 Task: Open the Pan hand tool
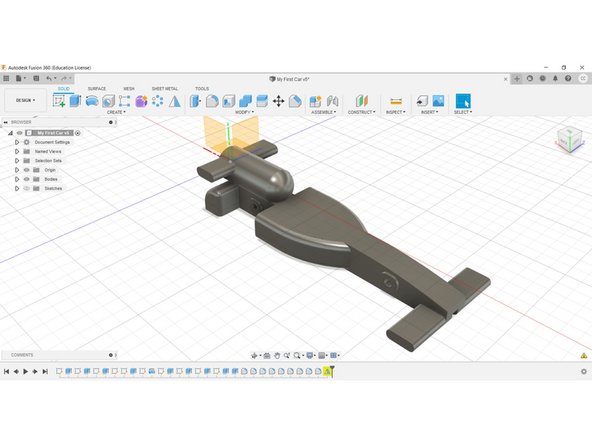[x=277, y=355]
